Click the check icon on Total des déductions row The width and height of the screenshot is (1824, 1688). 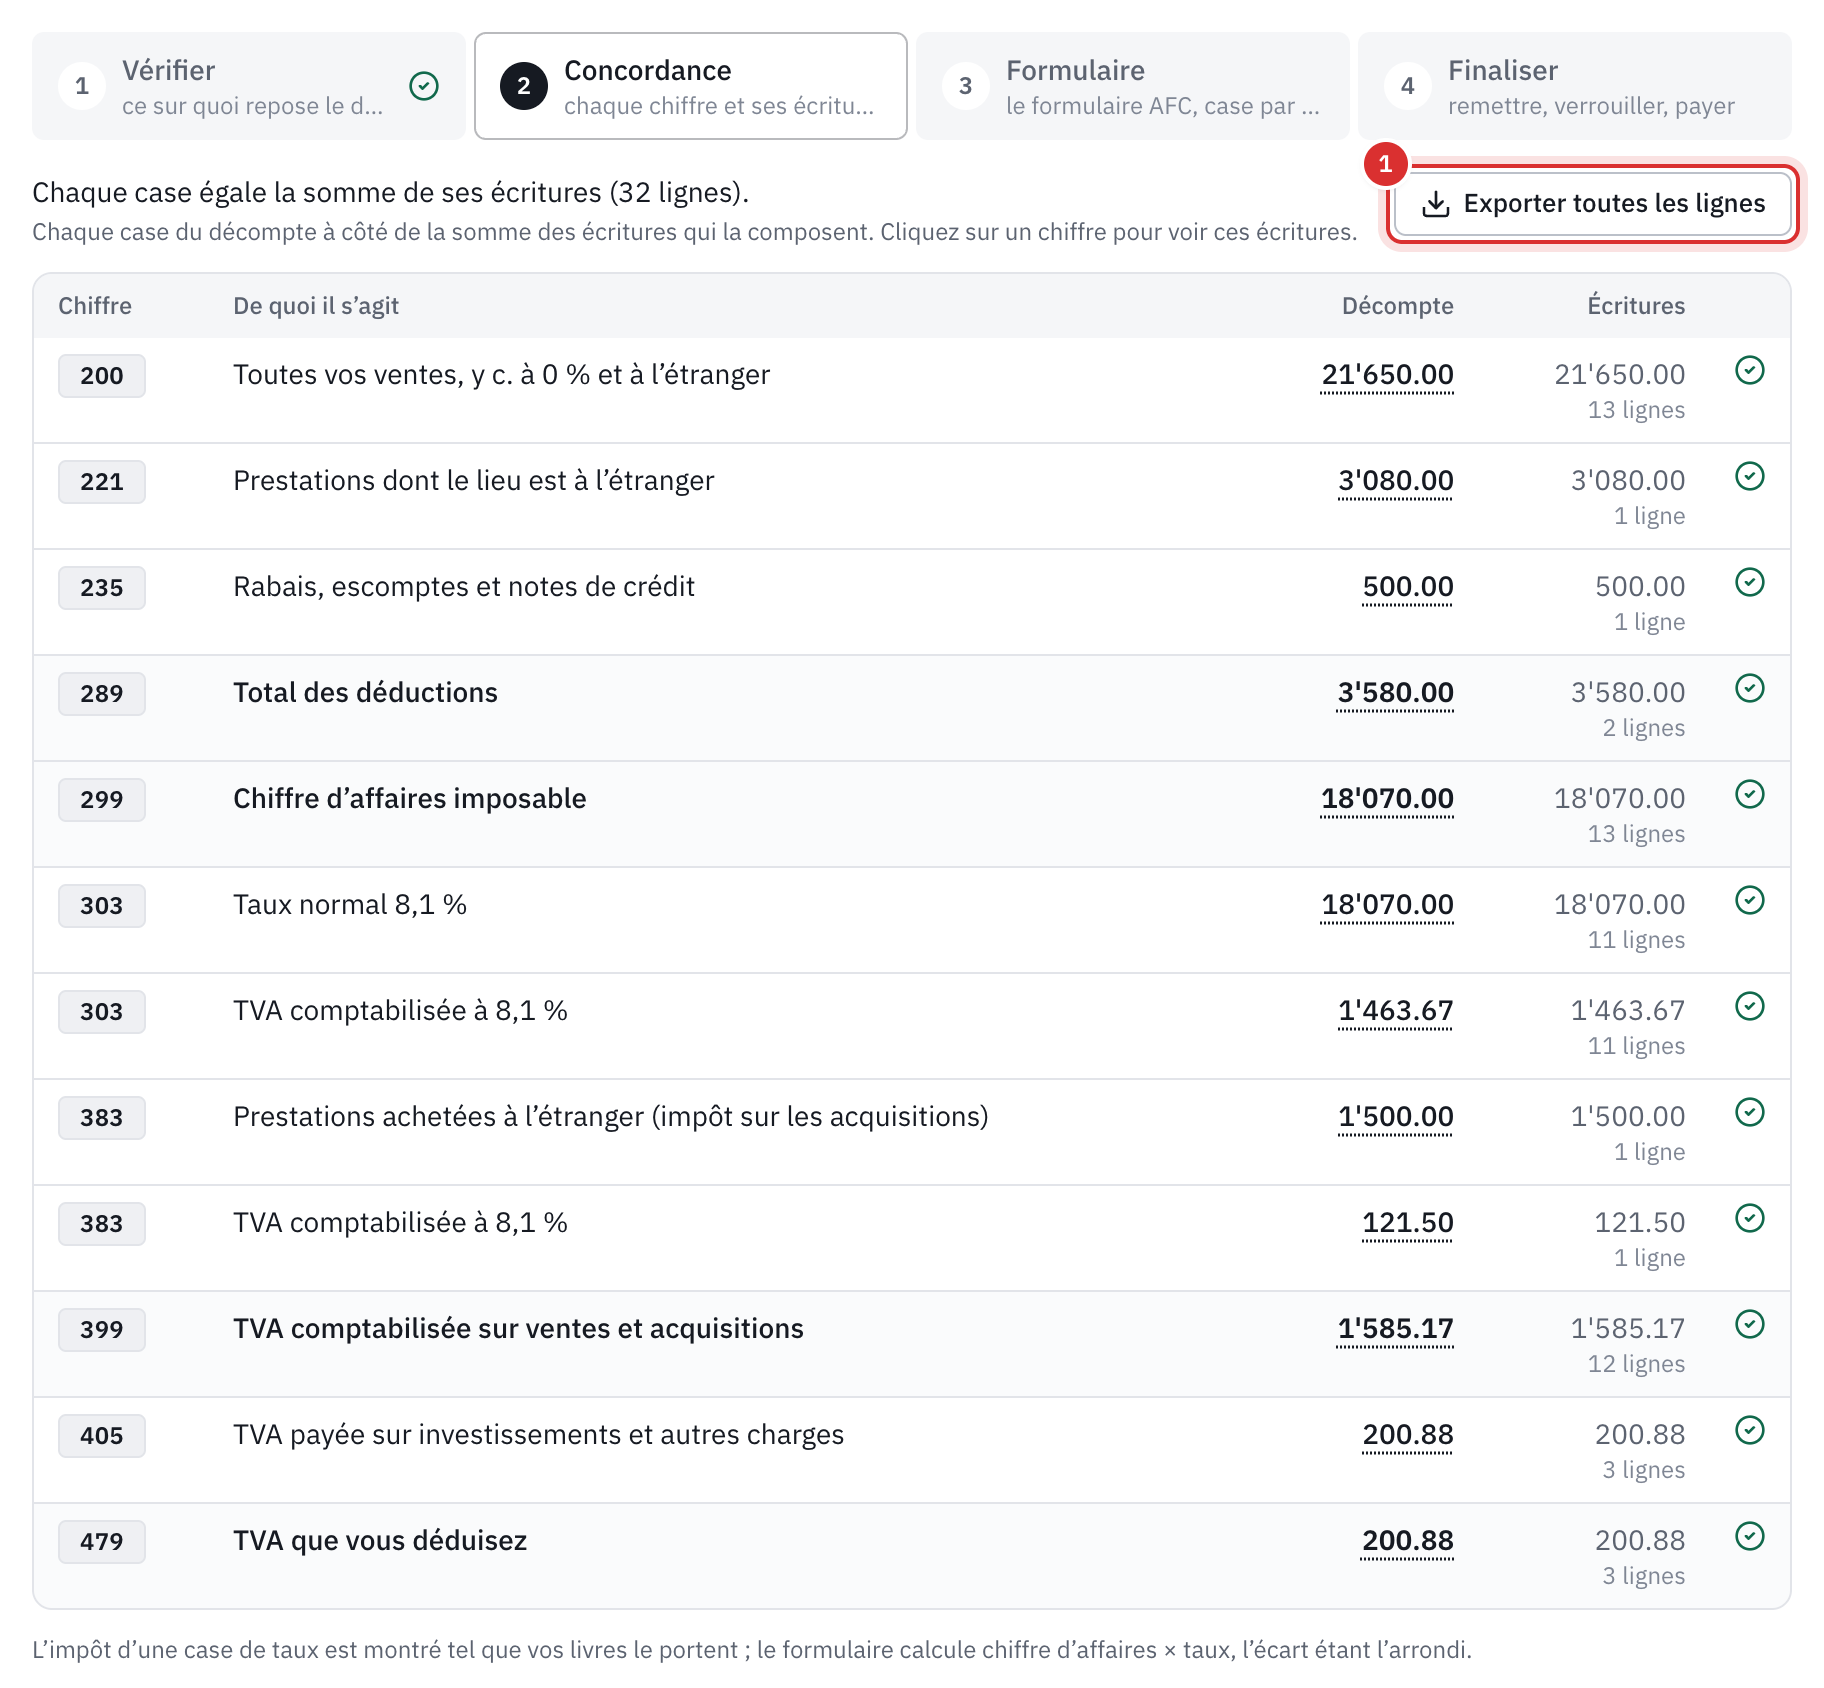click(x=1750, y=689)
